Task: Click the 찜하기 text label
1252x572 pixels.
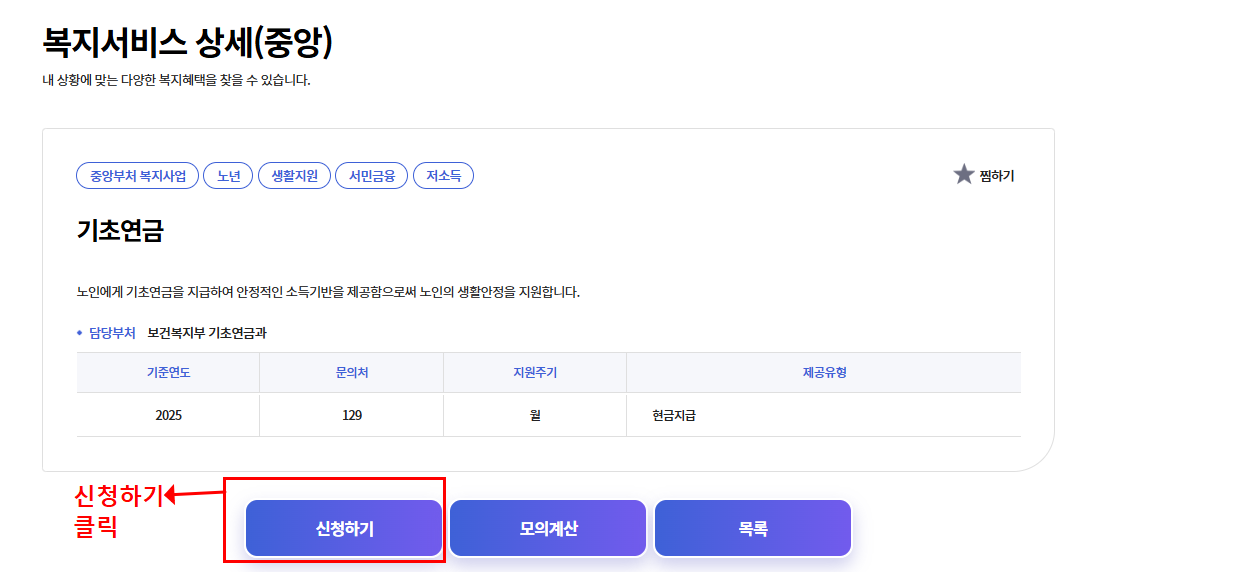Action: coord(997,176)
